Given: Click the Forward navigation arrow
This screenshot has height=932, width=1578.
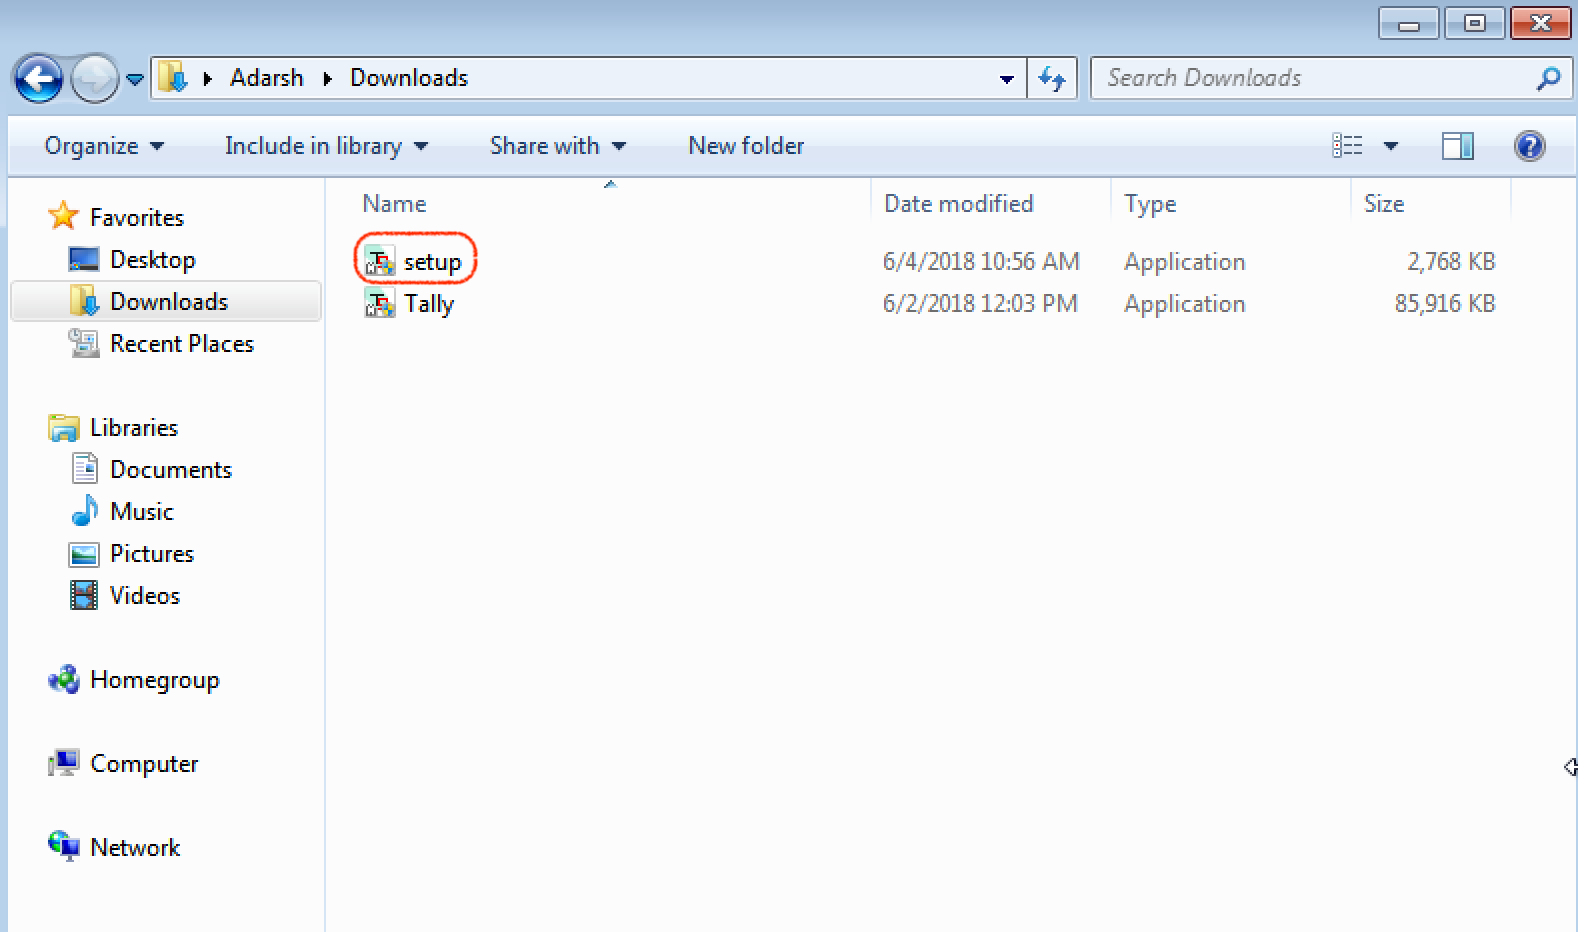Looking at the screenshot, I should point(94,78).
